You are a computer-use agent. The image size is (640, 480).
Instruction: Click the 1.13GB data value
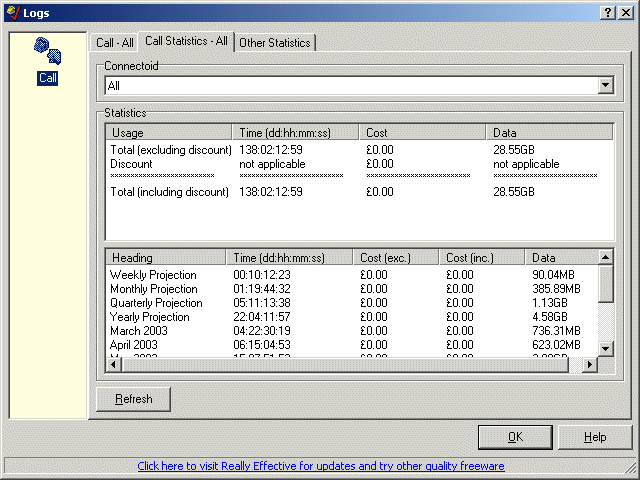pyautogui.click(x=549, y=302)
